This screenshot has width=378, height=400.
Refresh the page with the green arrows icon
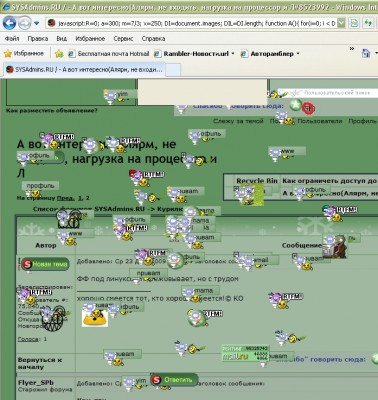(x=368, y=23)
